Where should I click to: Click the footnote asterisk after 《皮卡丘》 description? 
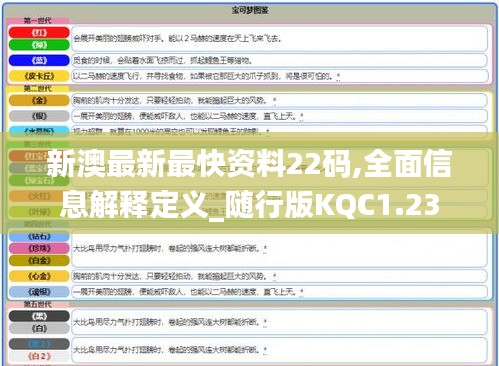(x=338, y=76)
